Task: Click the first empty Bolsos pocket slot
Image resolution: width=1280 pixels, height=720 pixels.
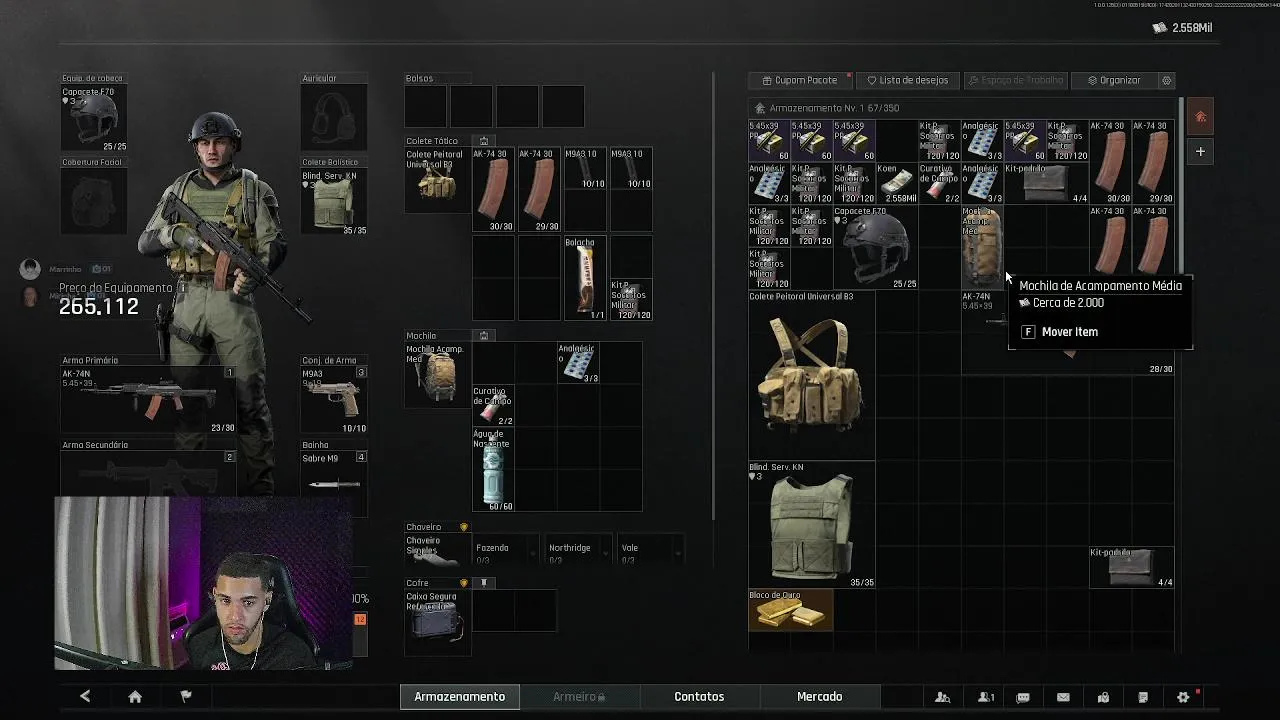Action: [426, 106]
